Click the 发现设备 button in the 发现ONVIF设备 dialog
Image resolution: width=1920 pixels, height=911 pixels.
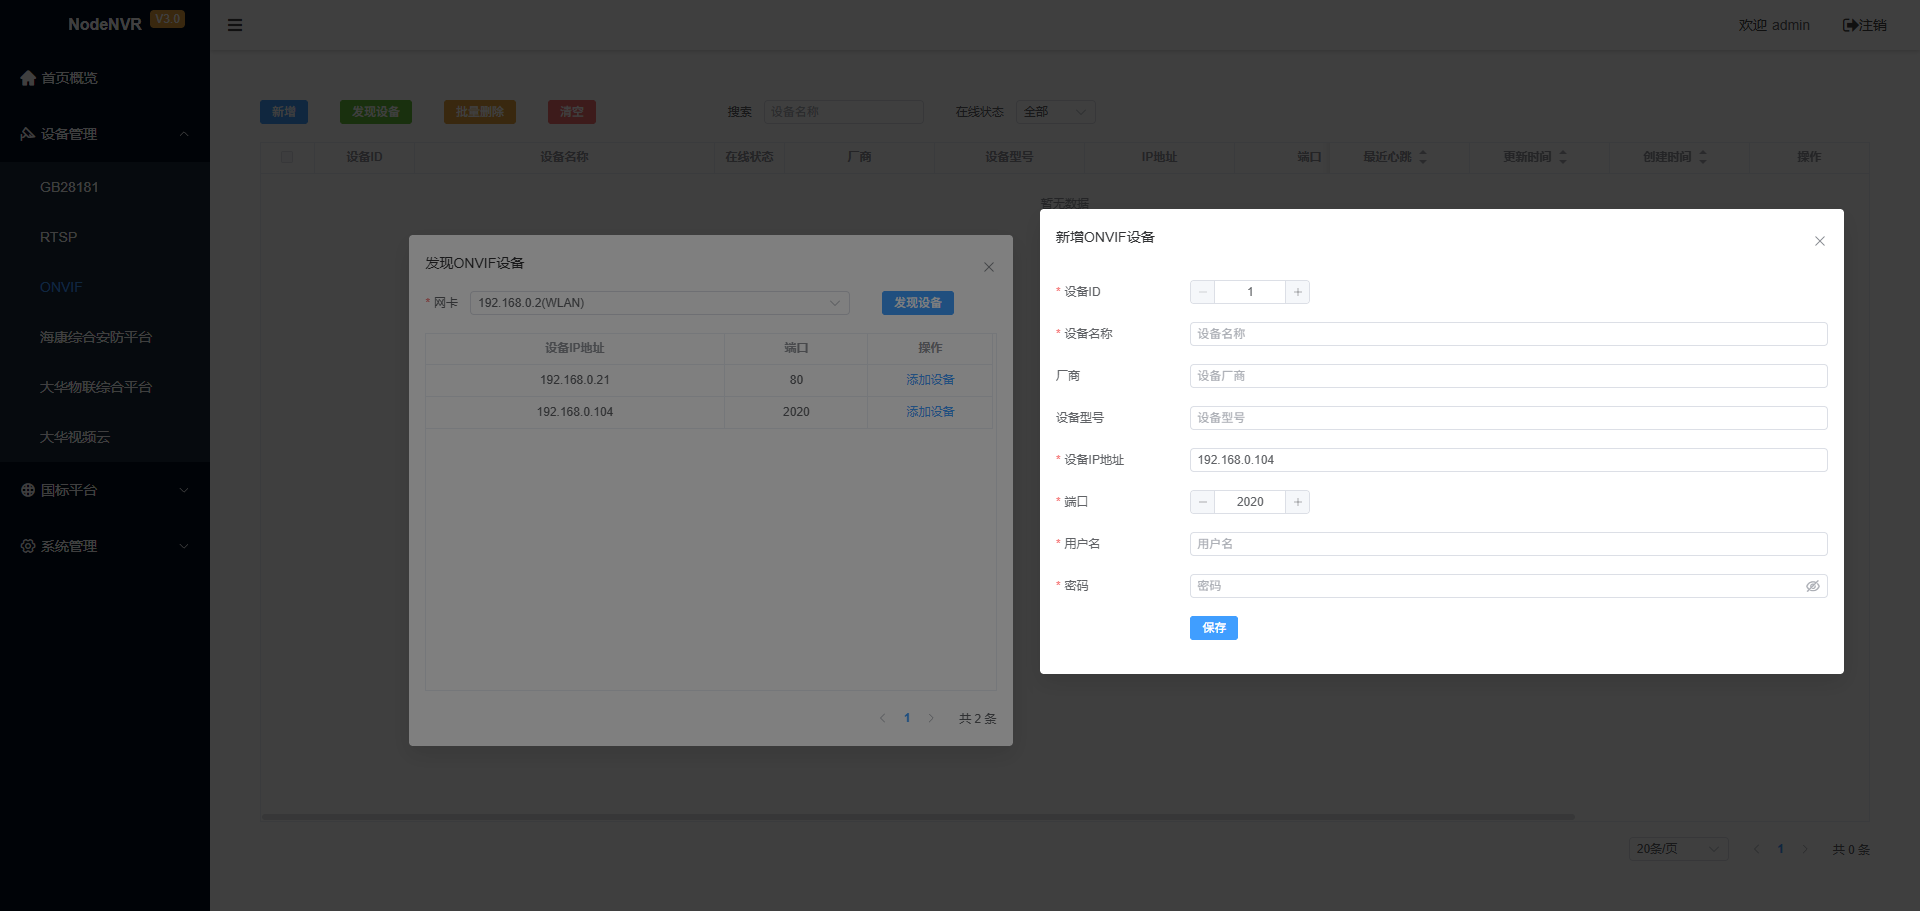click(918, 303)
